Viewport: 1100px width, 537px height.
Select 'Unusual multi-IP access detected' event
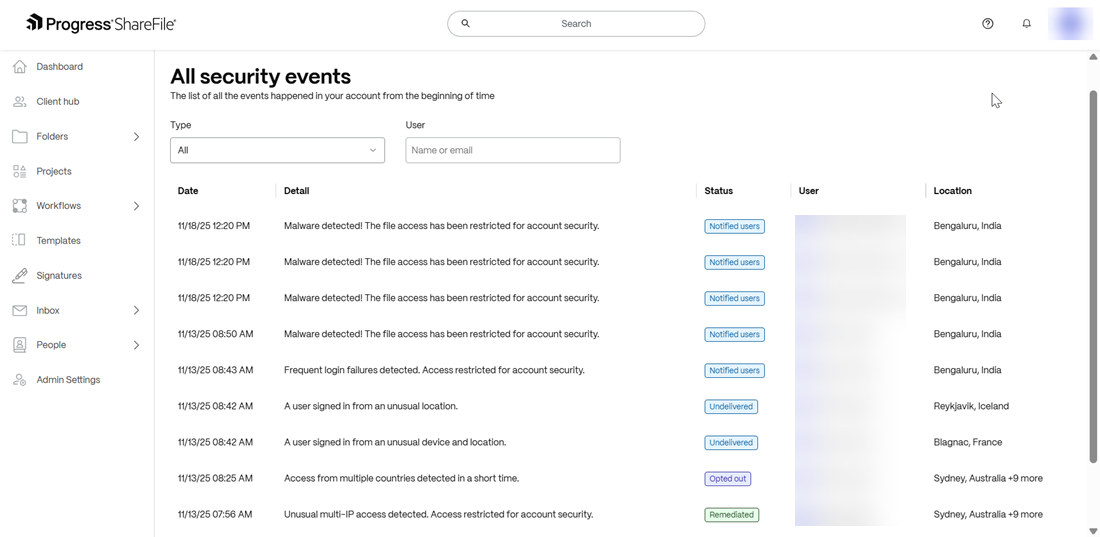(x=438, y=515)
